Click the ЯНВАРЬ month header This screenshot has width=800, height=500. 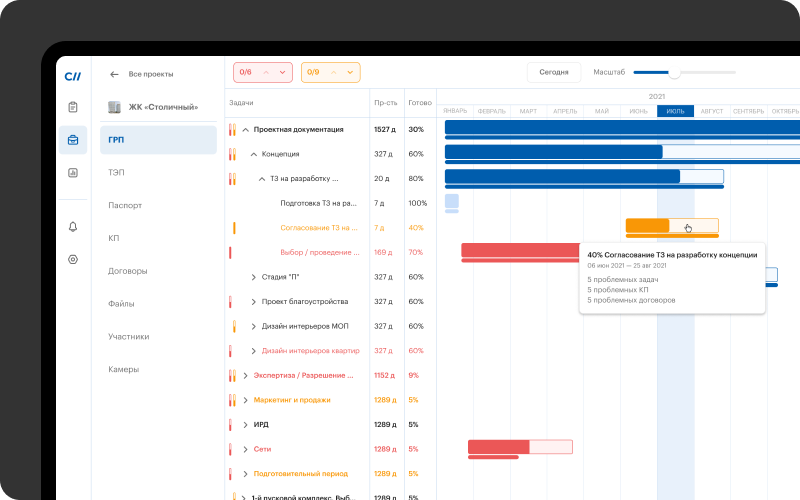[x=455, y=111]
